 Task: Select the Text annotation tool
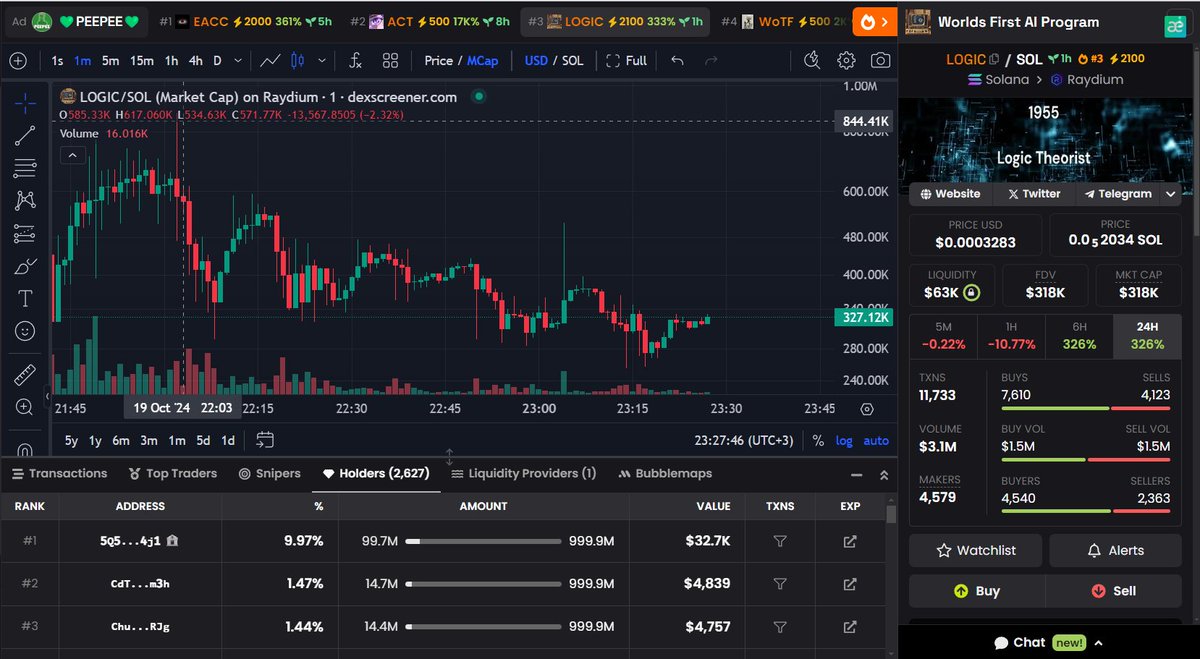pyautogui.click(x=25, y=298)
